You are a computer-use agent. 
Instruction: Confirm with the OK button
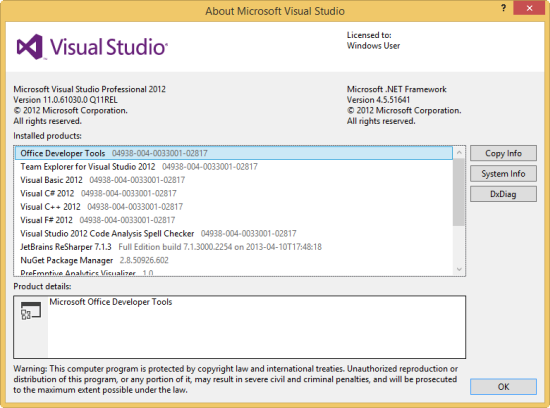pos(503,387)
